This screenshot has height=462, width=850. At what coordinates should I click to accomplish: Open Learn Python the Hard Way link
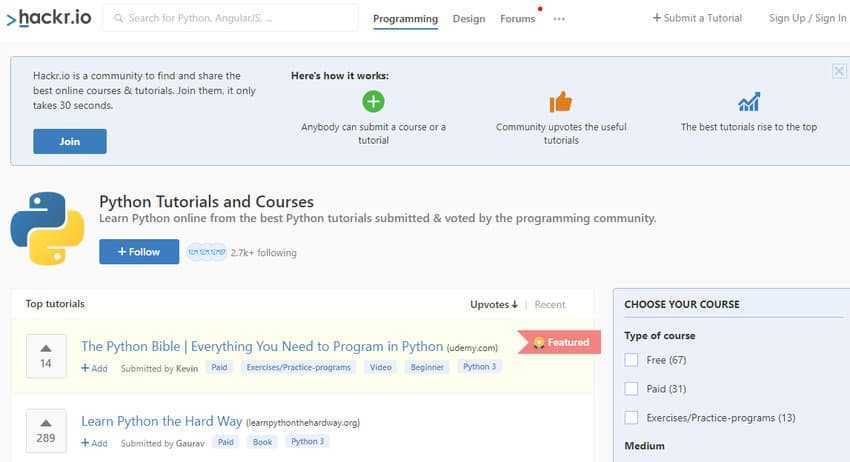point(162,421)
